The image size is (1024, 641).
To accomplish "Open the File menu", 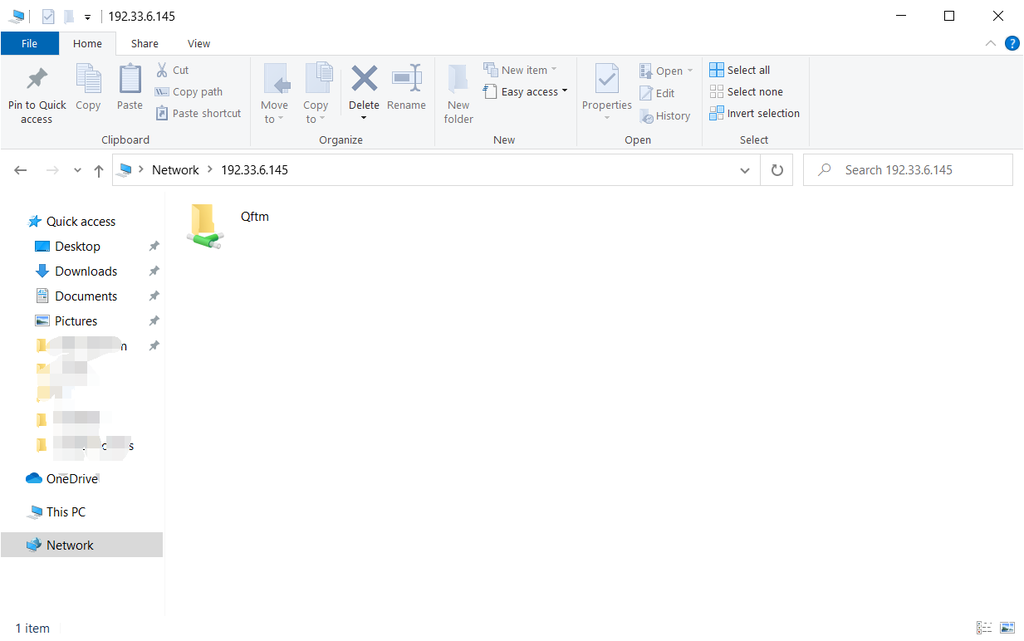I will (29, 43).
